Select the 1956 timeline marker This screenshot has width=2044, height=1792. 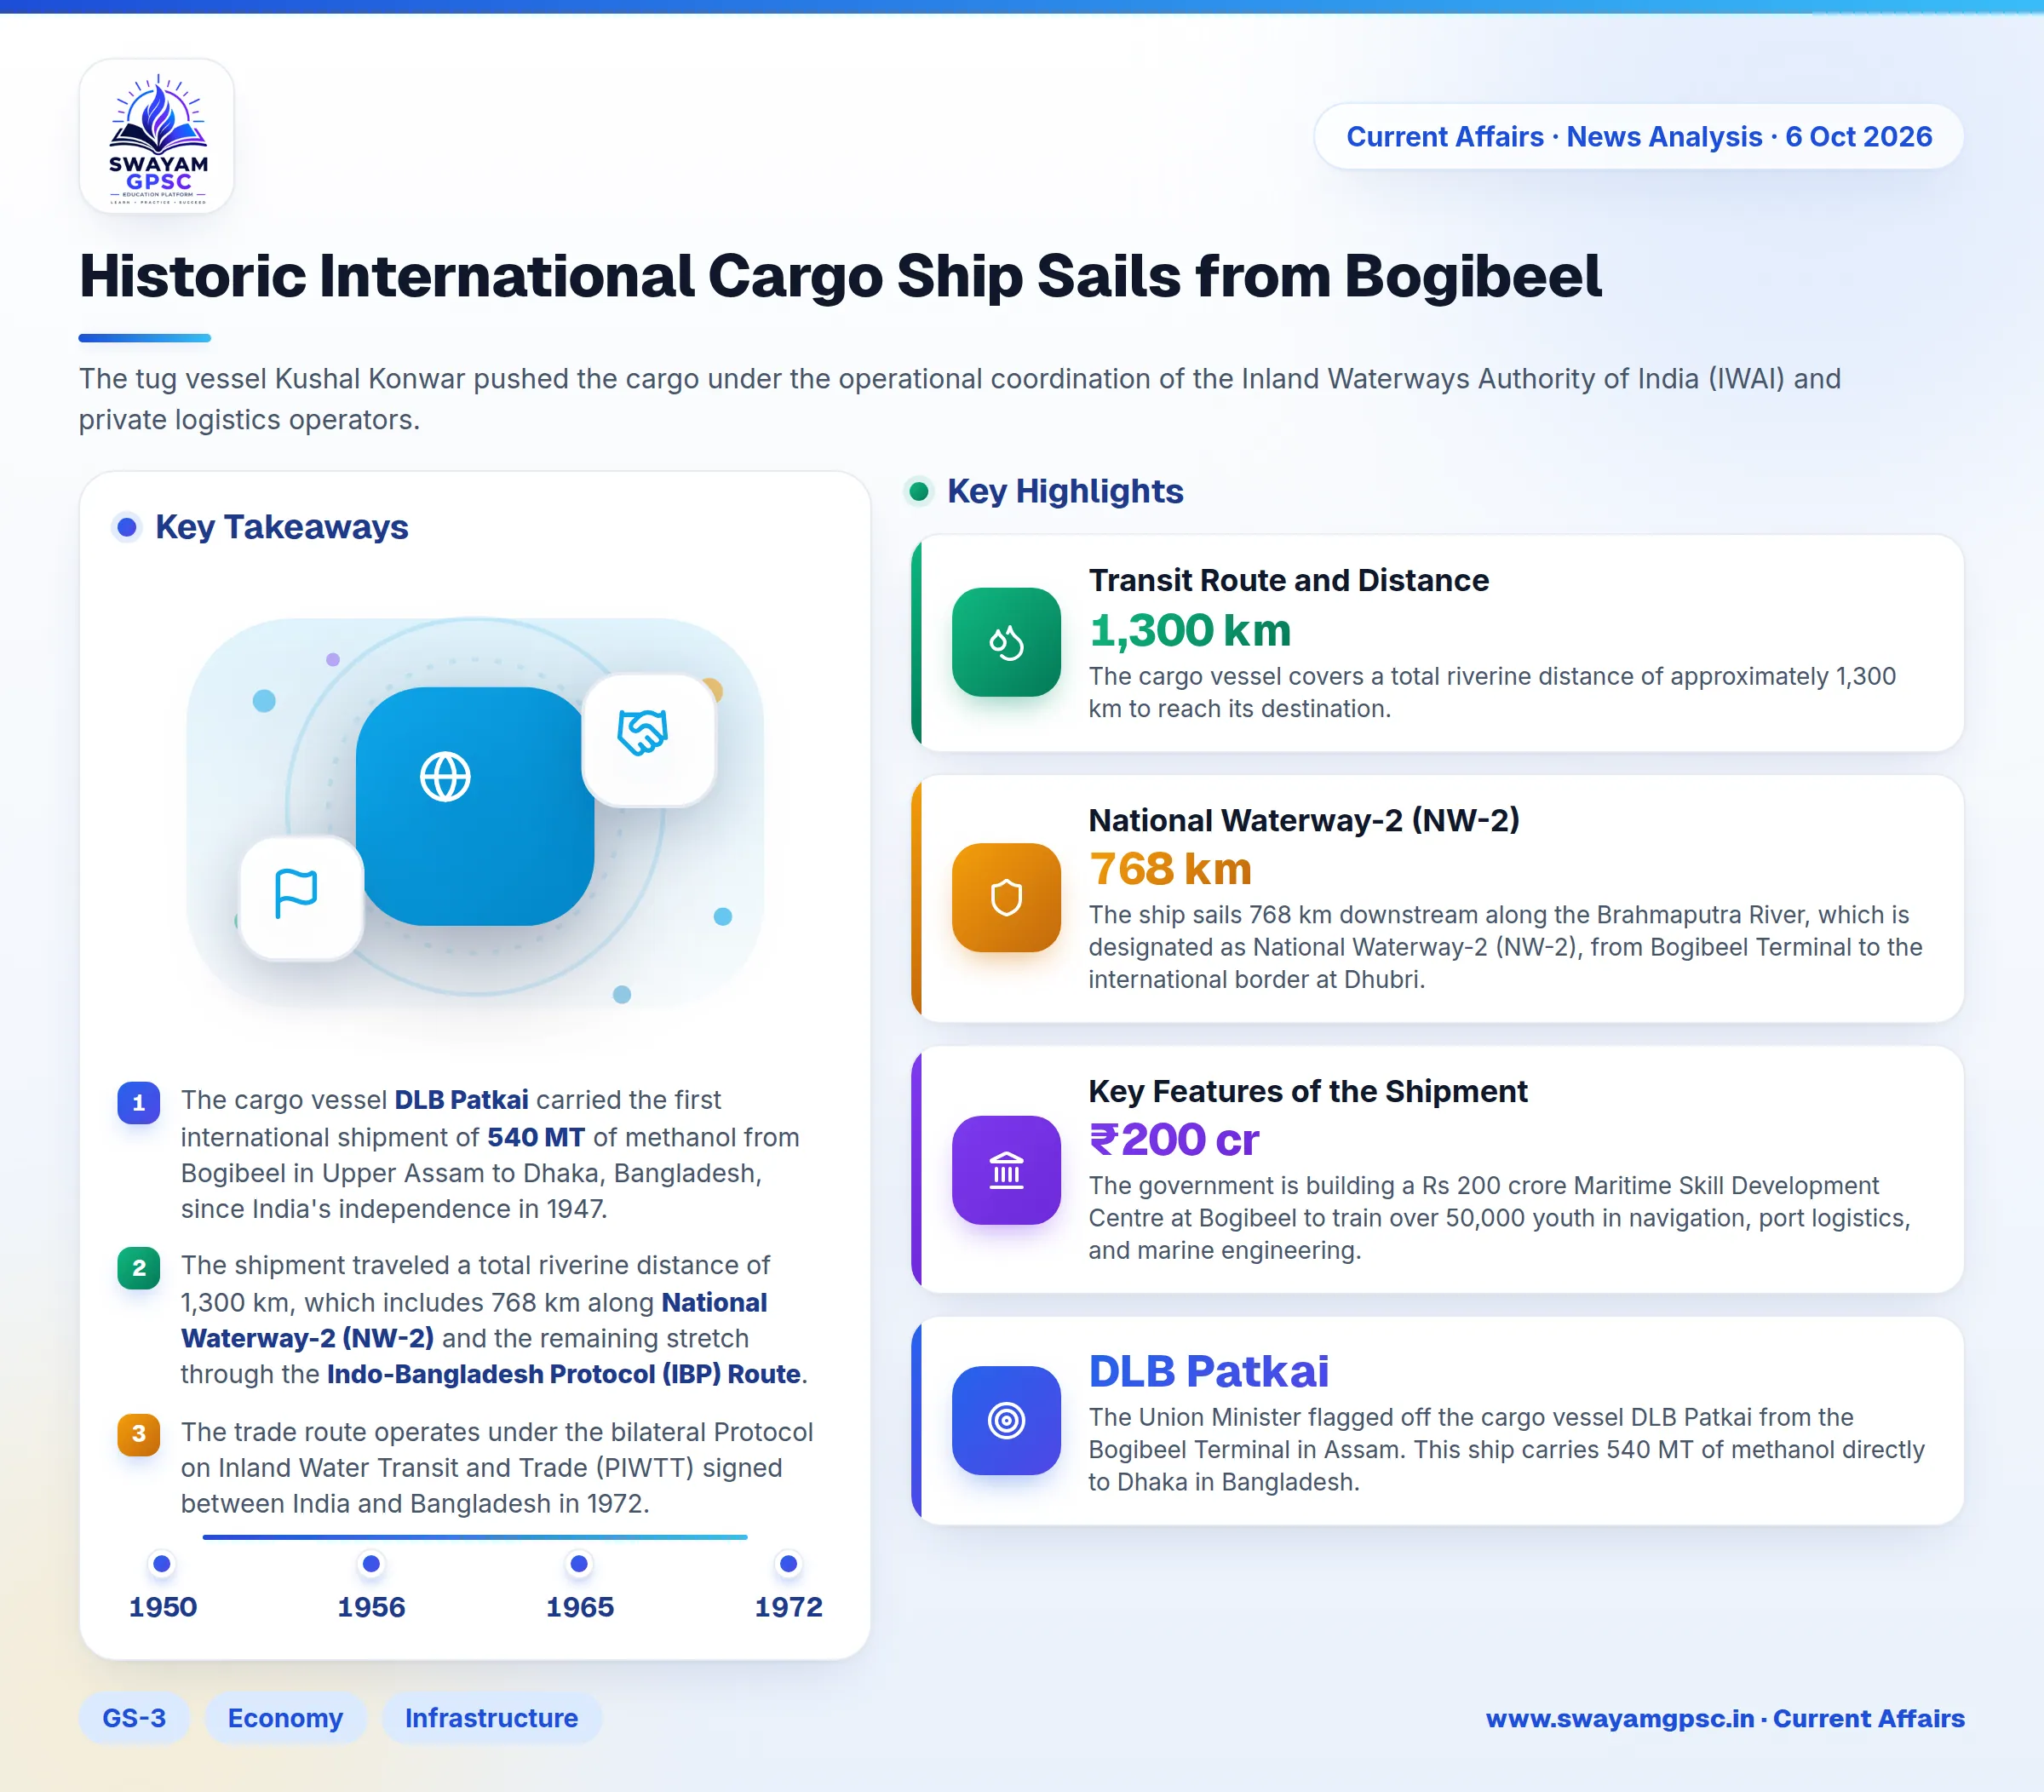coord(371,1564)
